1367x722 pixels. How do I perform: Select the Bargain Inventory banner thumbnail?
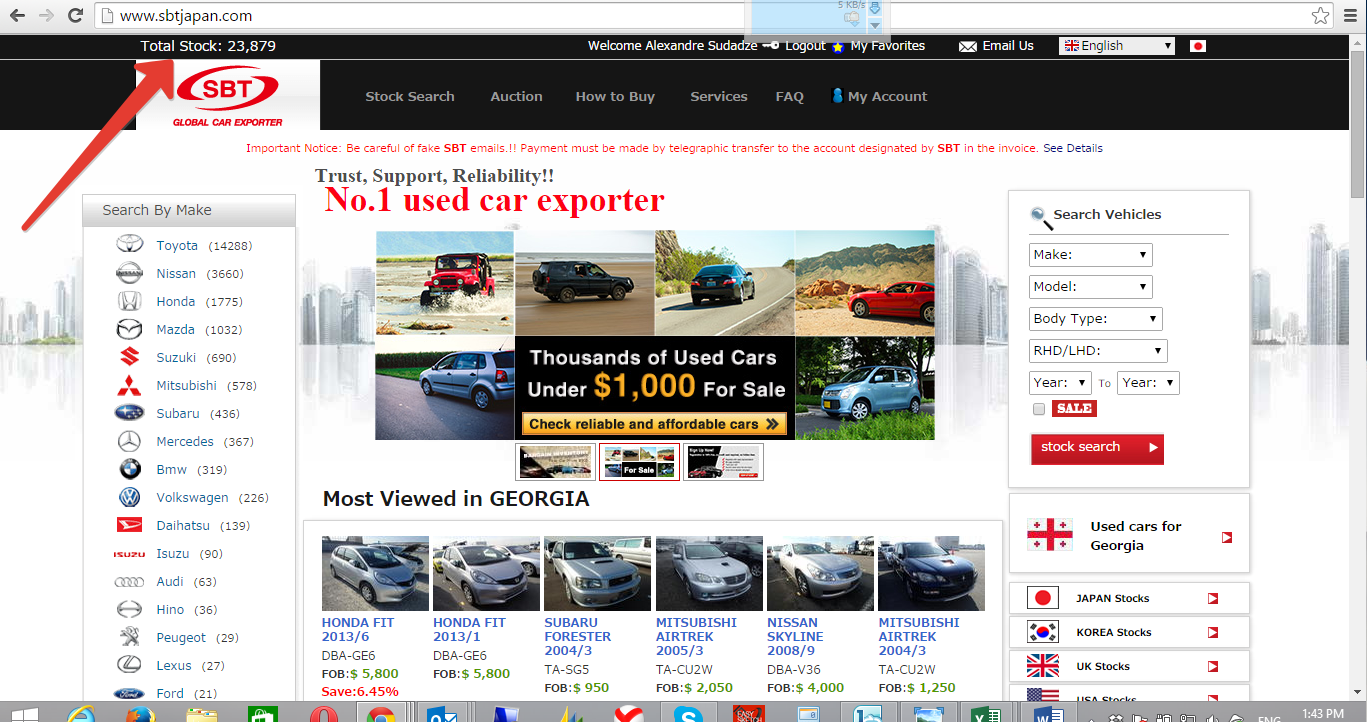556,462
